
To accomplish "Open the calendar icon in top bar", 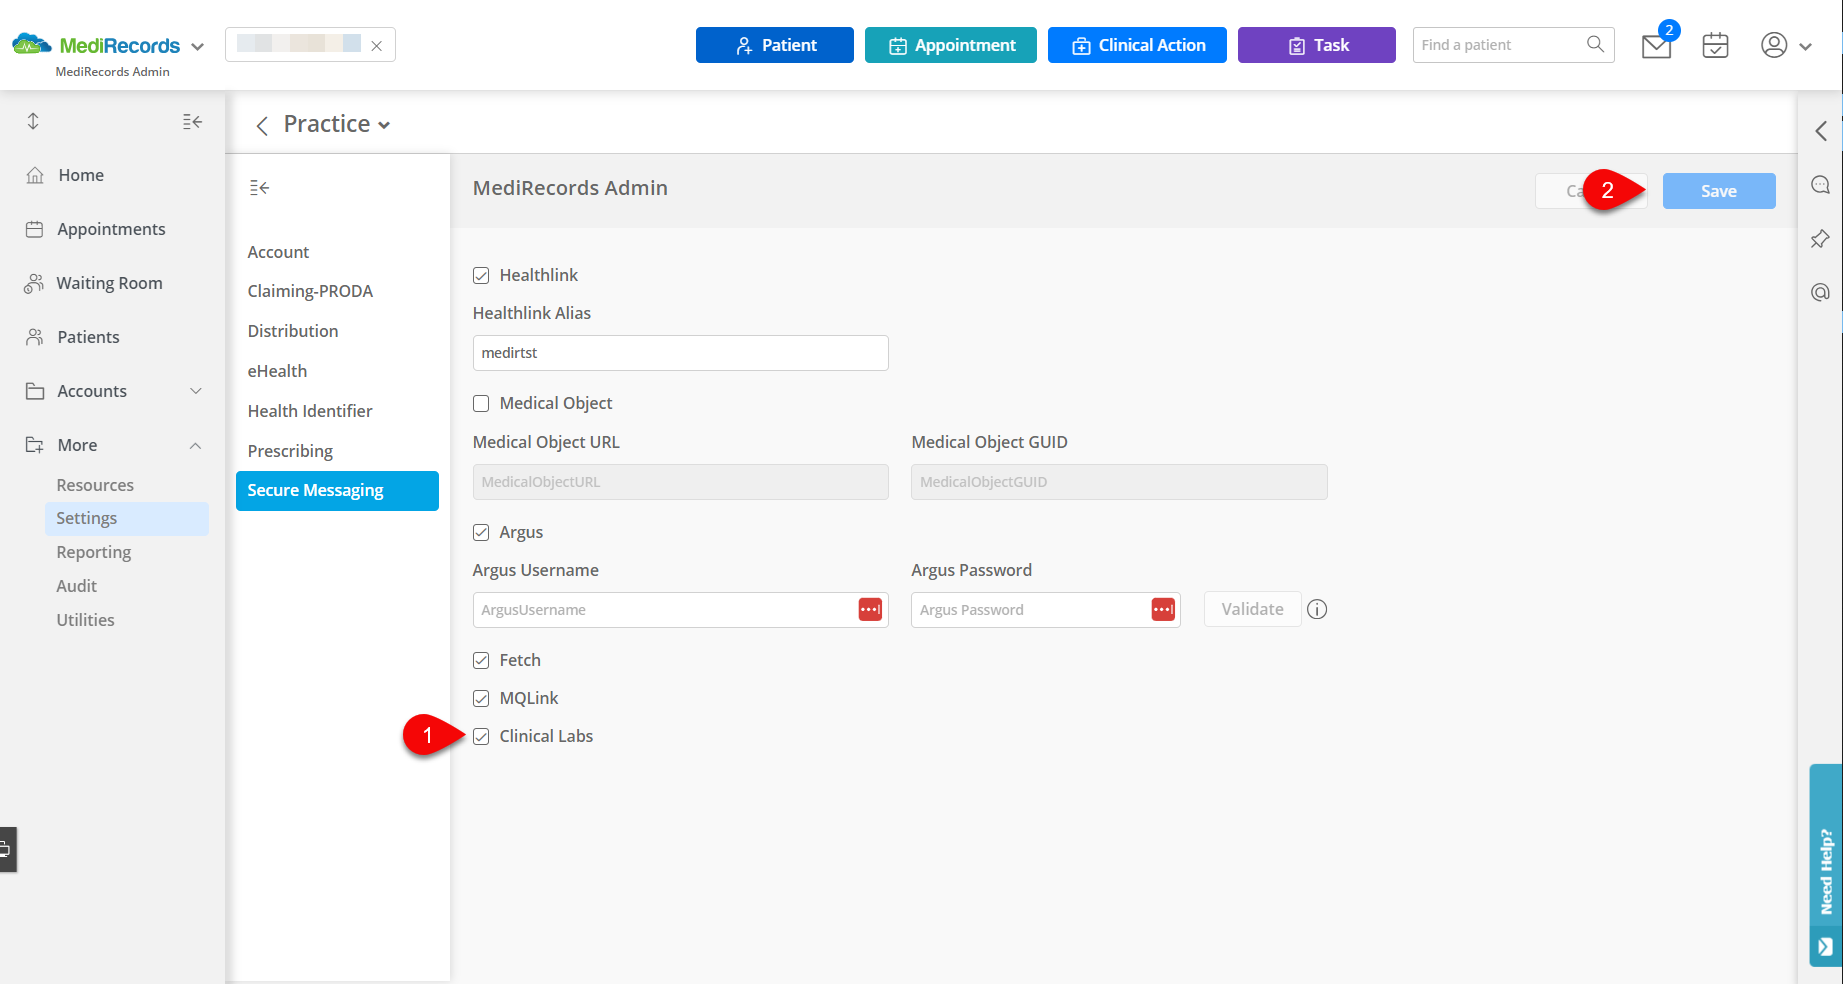I will point(1715,45).
